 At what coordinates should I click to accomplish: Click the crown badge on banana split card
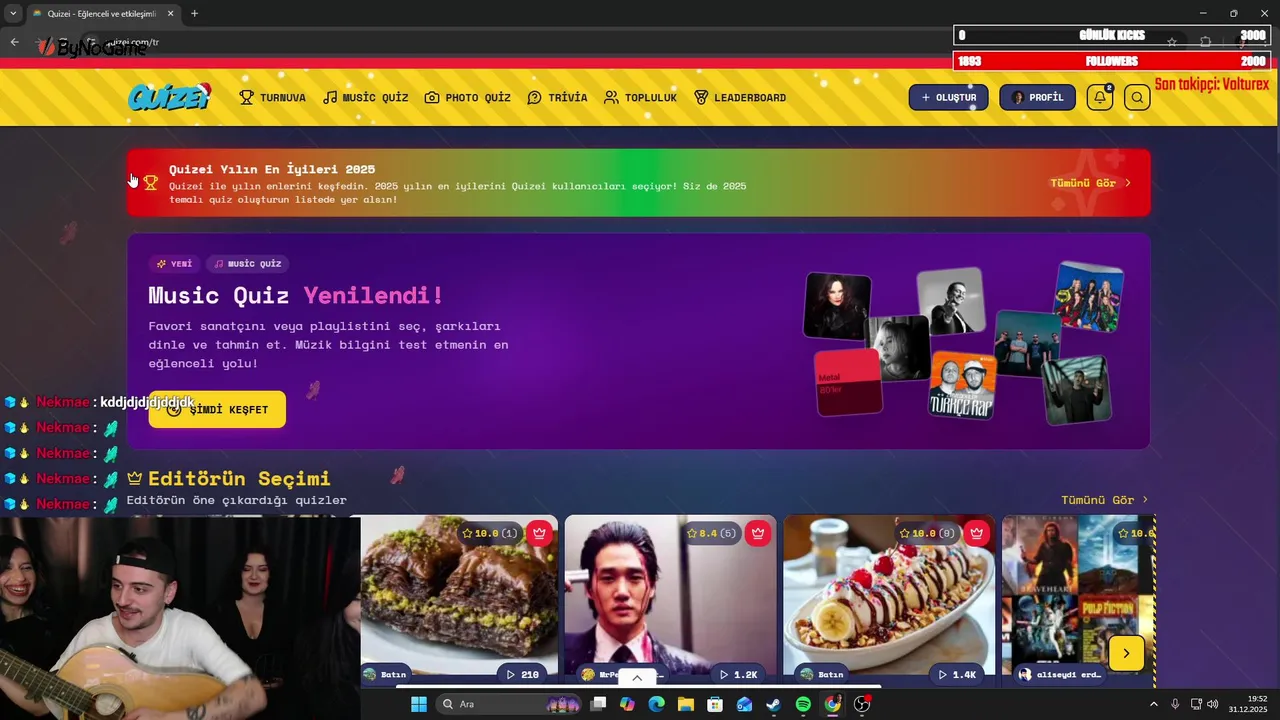(x=976, y=533)
